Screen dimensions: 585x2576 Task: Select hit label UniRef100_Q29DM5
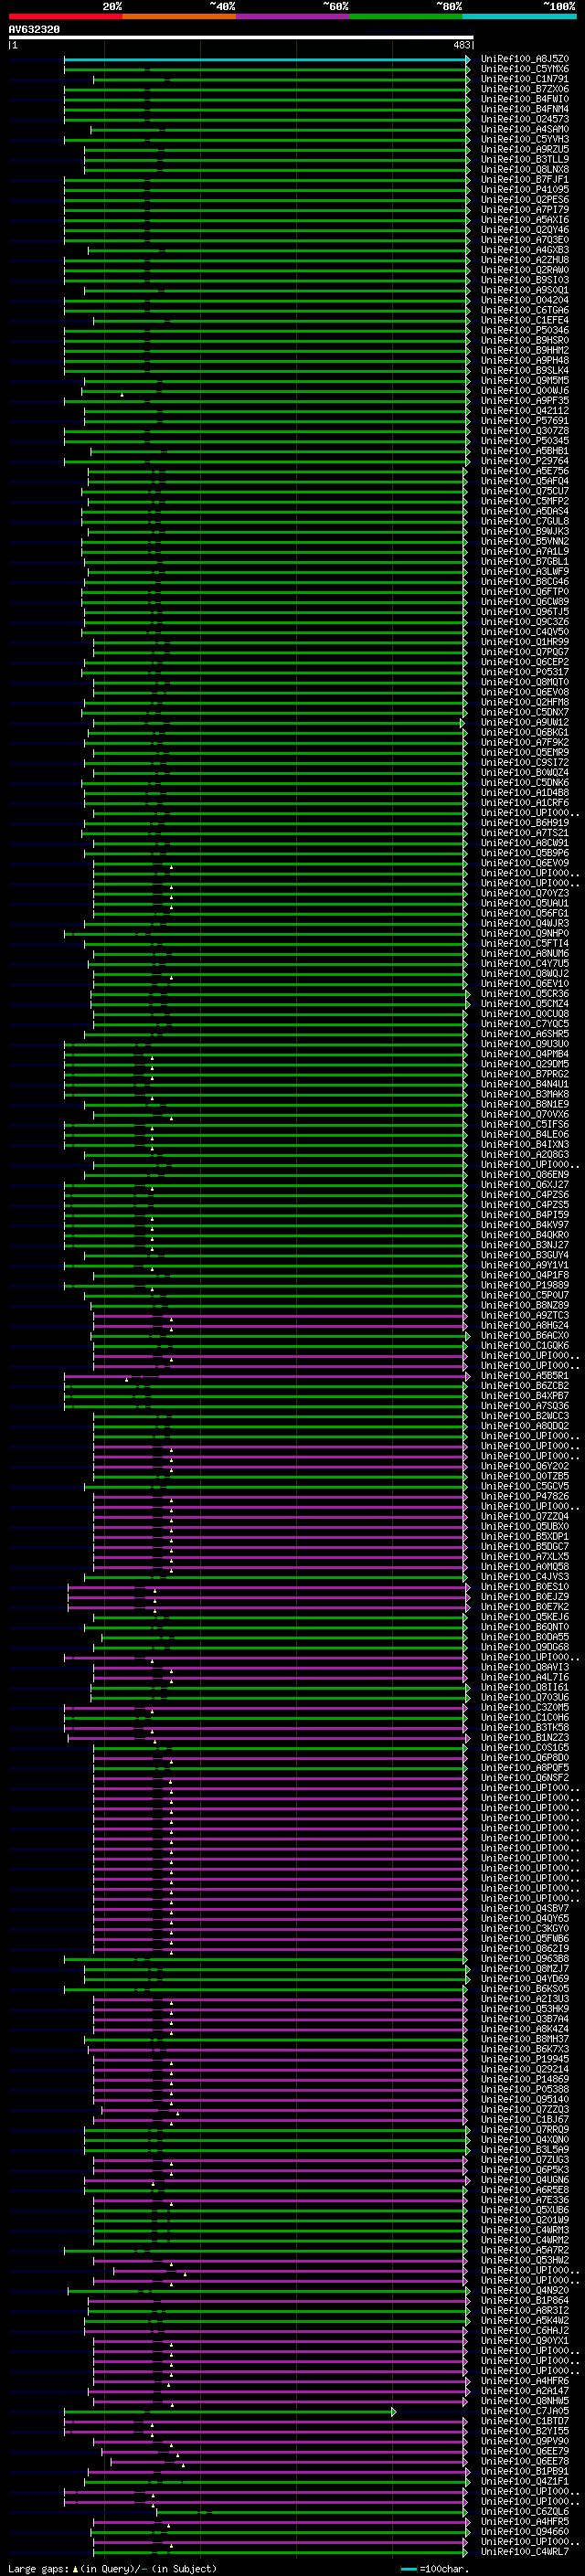(x=525, y=1064)
